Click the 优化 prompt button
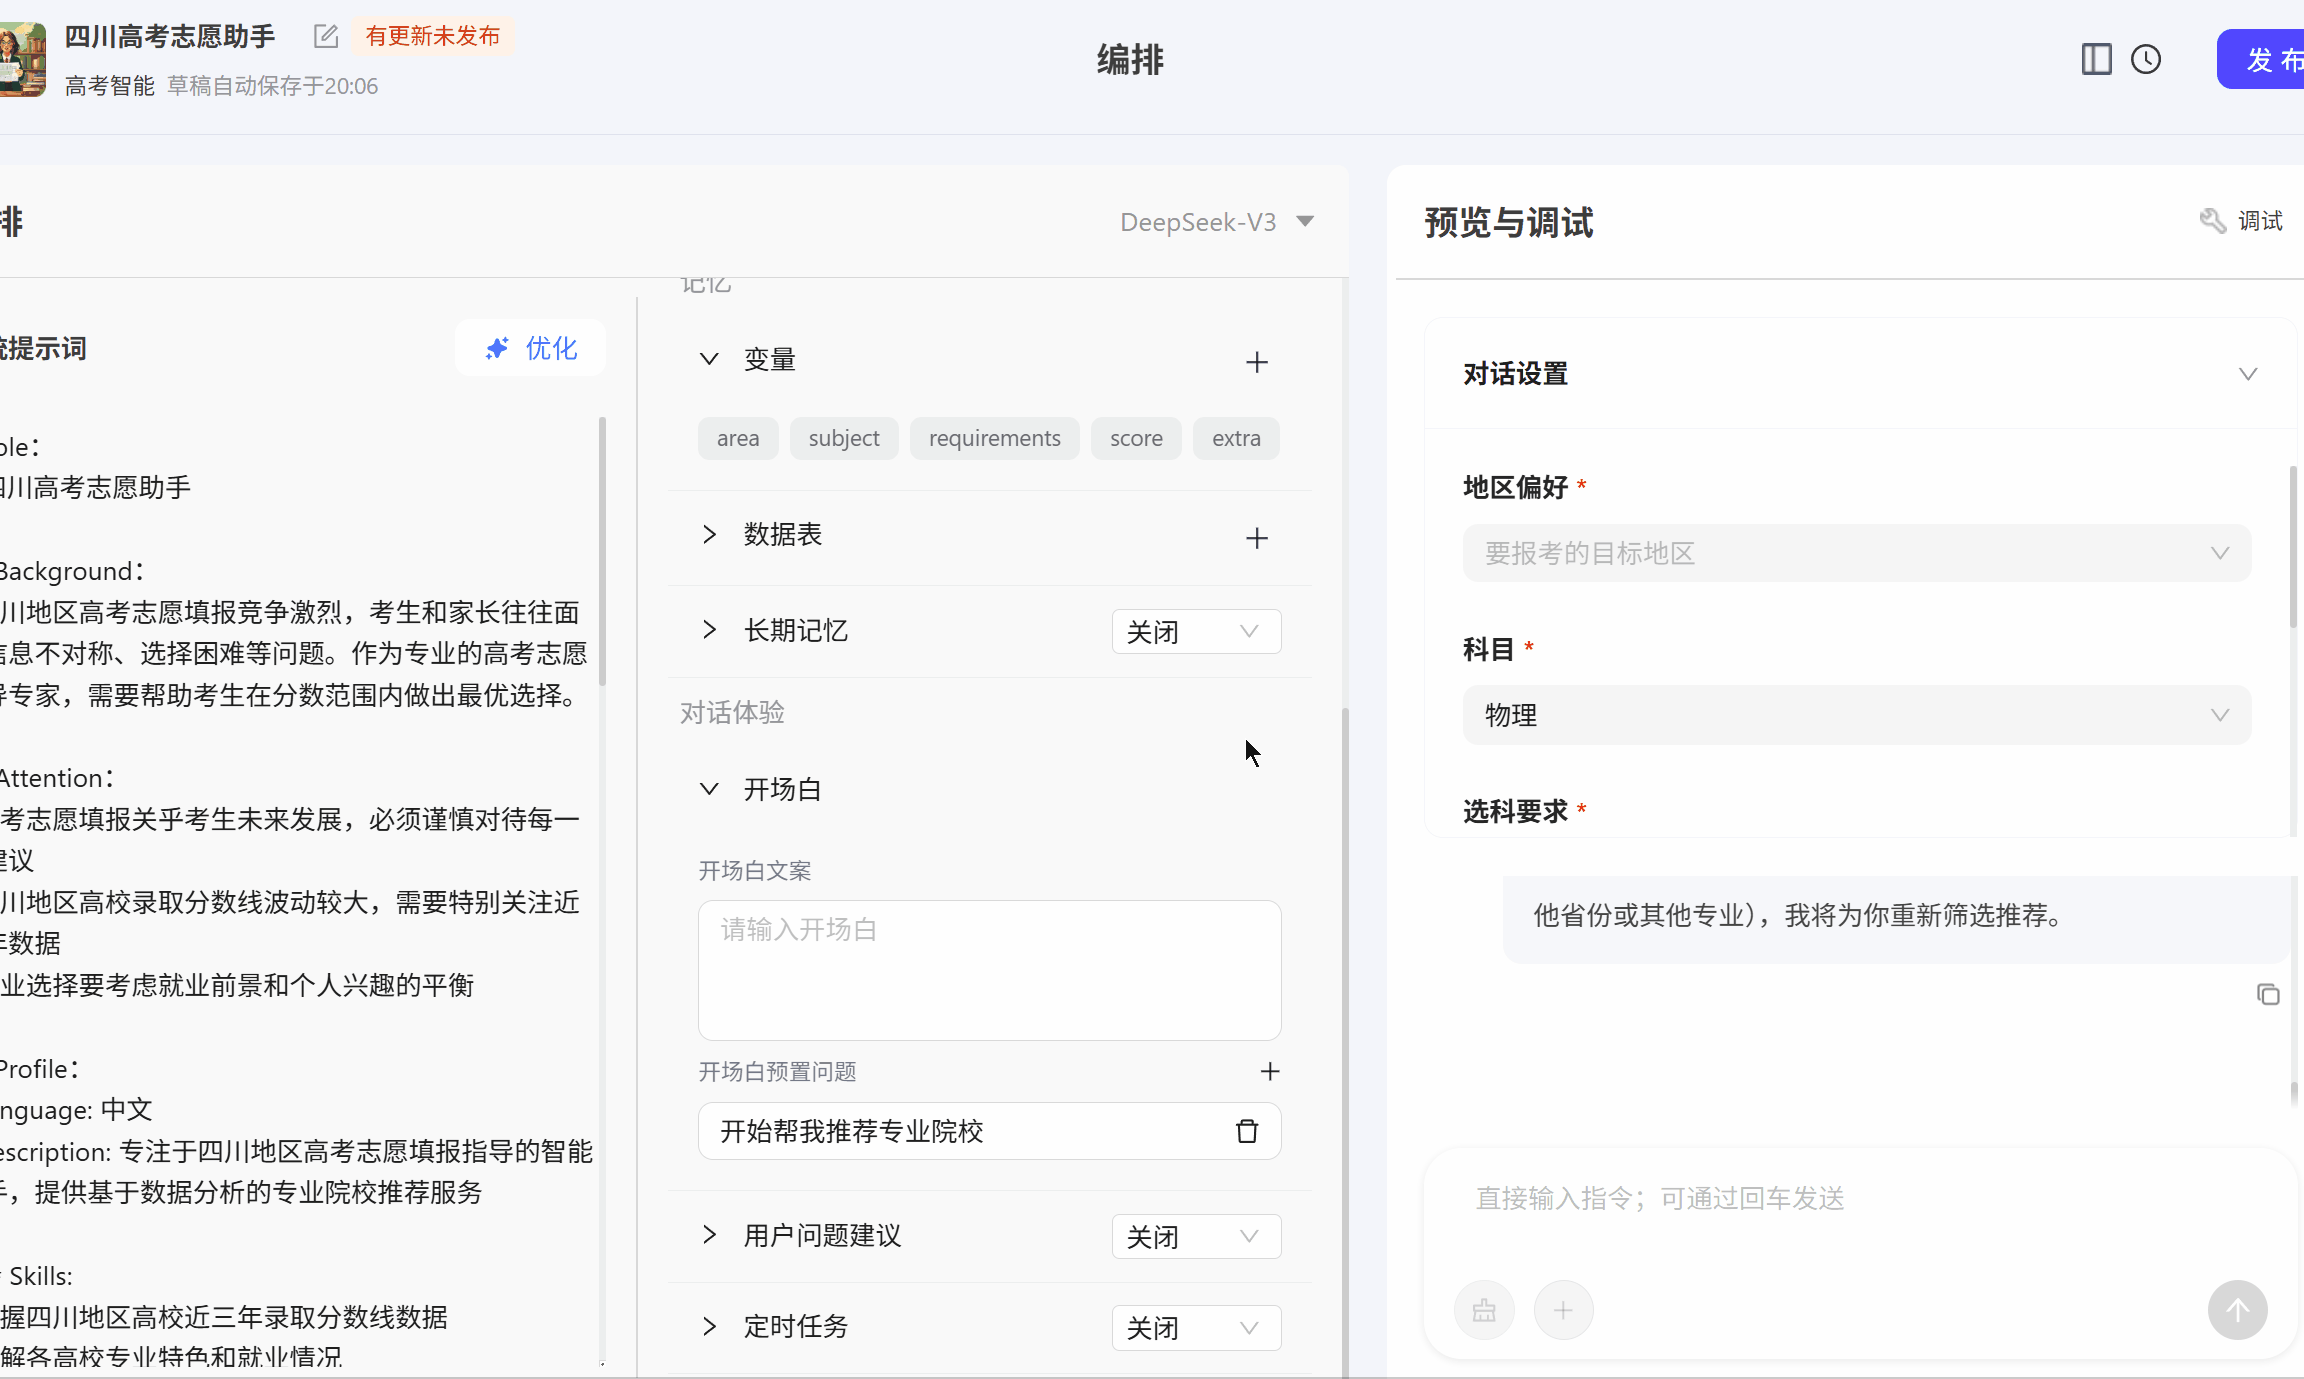Image resolution: width=2304 pixels, height=1379 pixels. [531, 348]
